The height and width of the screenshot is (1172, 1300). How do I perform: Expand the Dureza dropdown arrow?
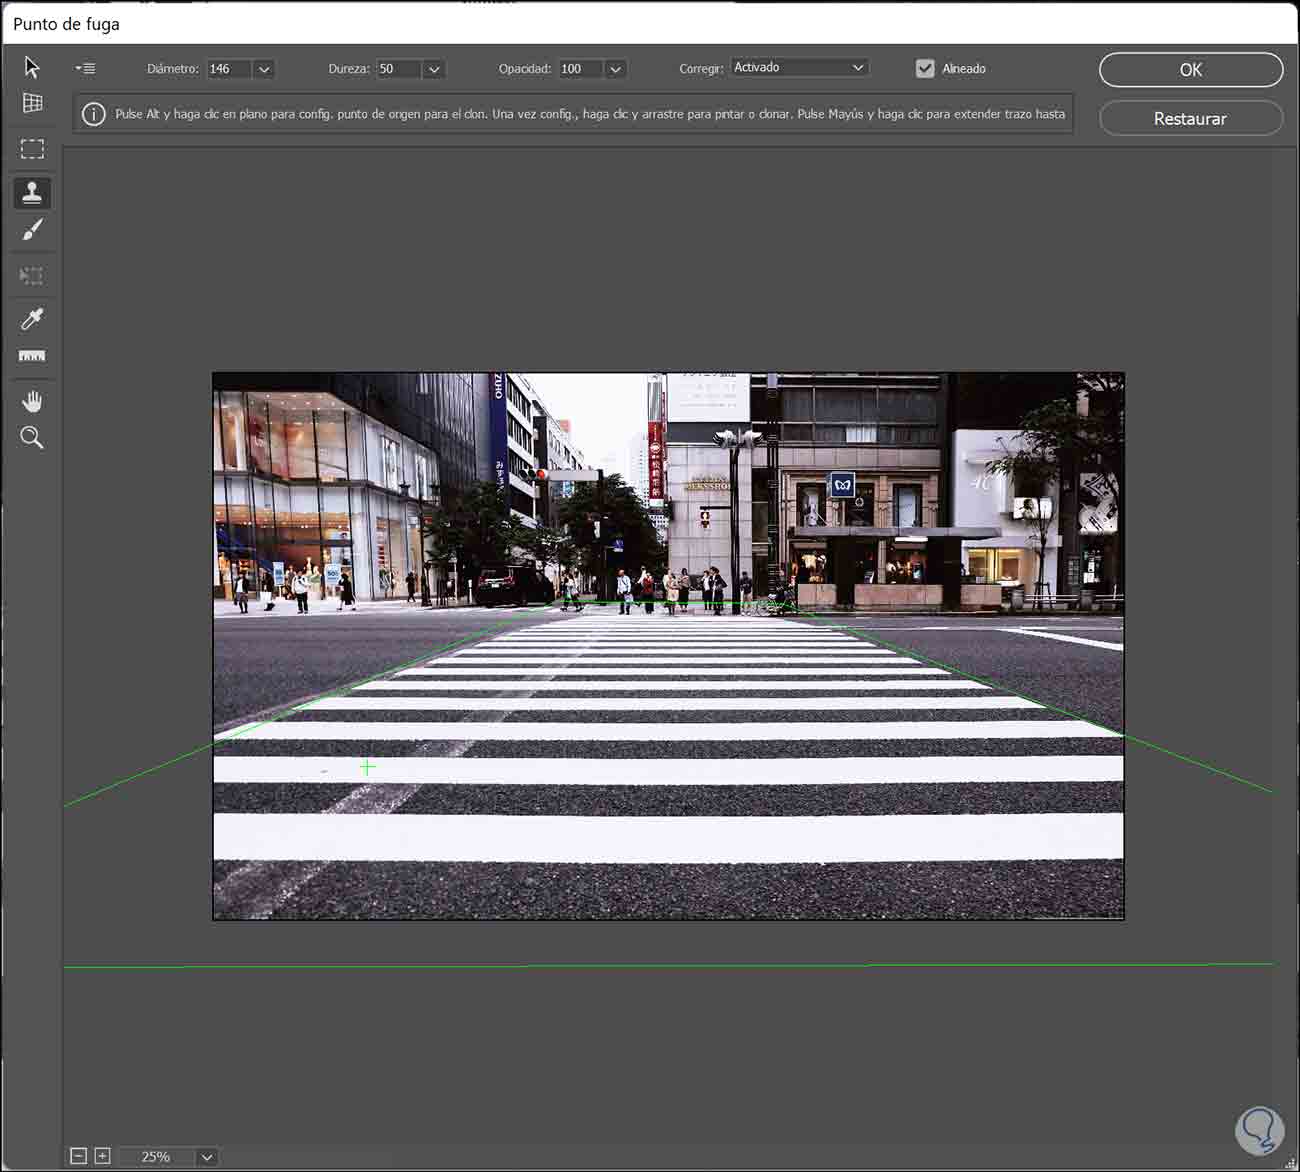(433, 69)
